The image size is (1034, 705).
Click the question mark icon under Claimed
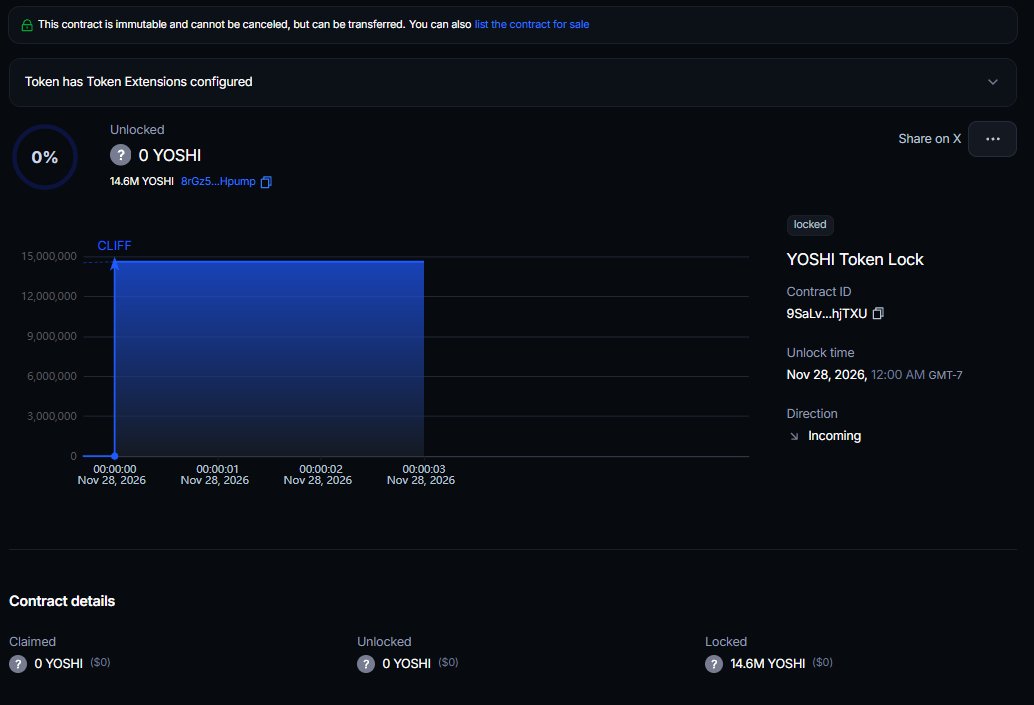click(18, 663)
